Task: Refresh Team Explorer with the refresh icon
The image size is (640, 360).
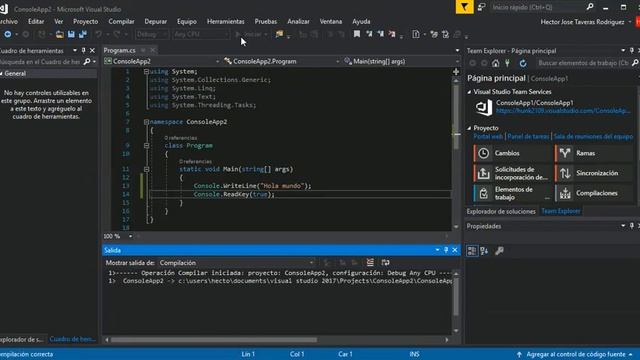Action: pos(523,63)
